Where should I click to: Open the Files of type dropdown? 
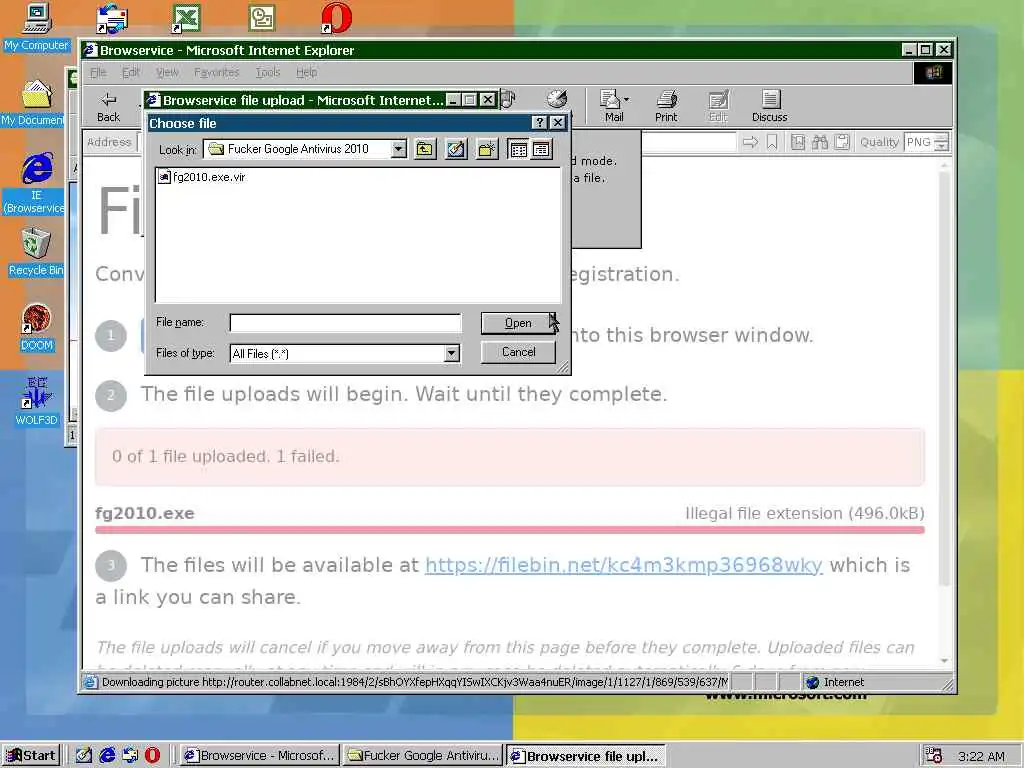(451, 353)
